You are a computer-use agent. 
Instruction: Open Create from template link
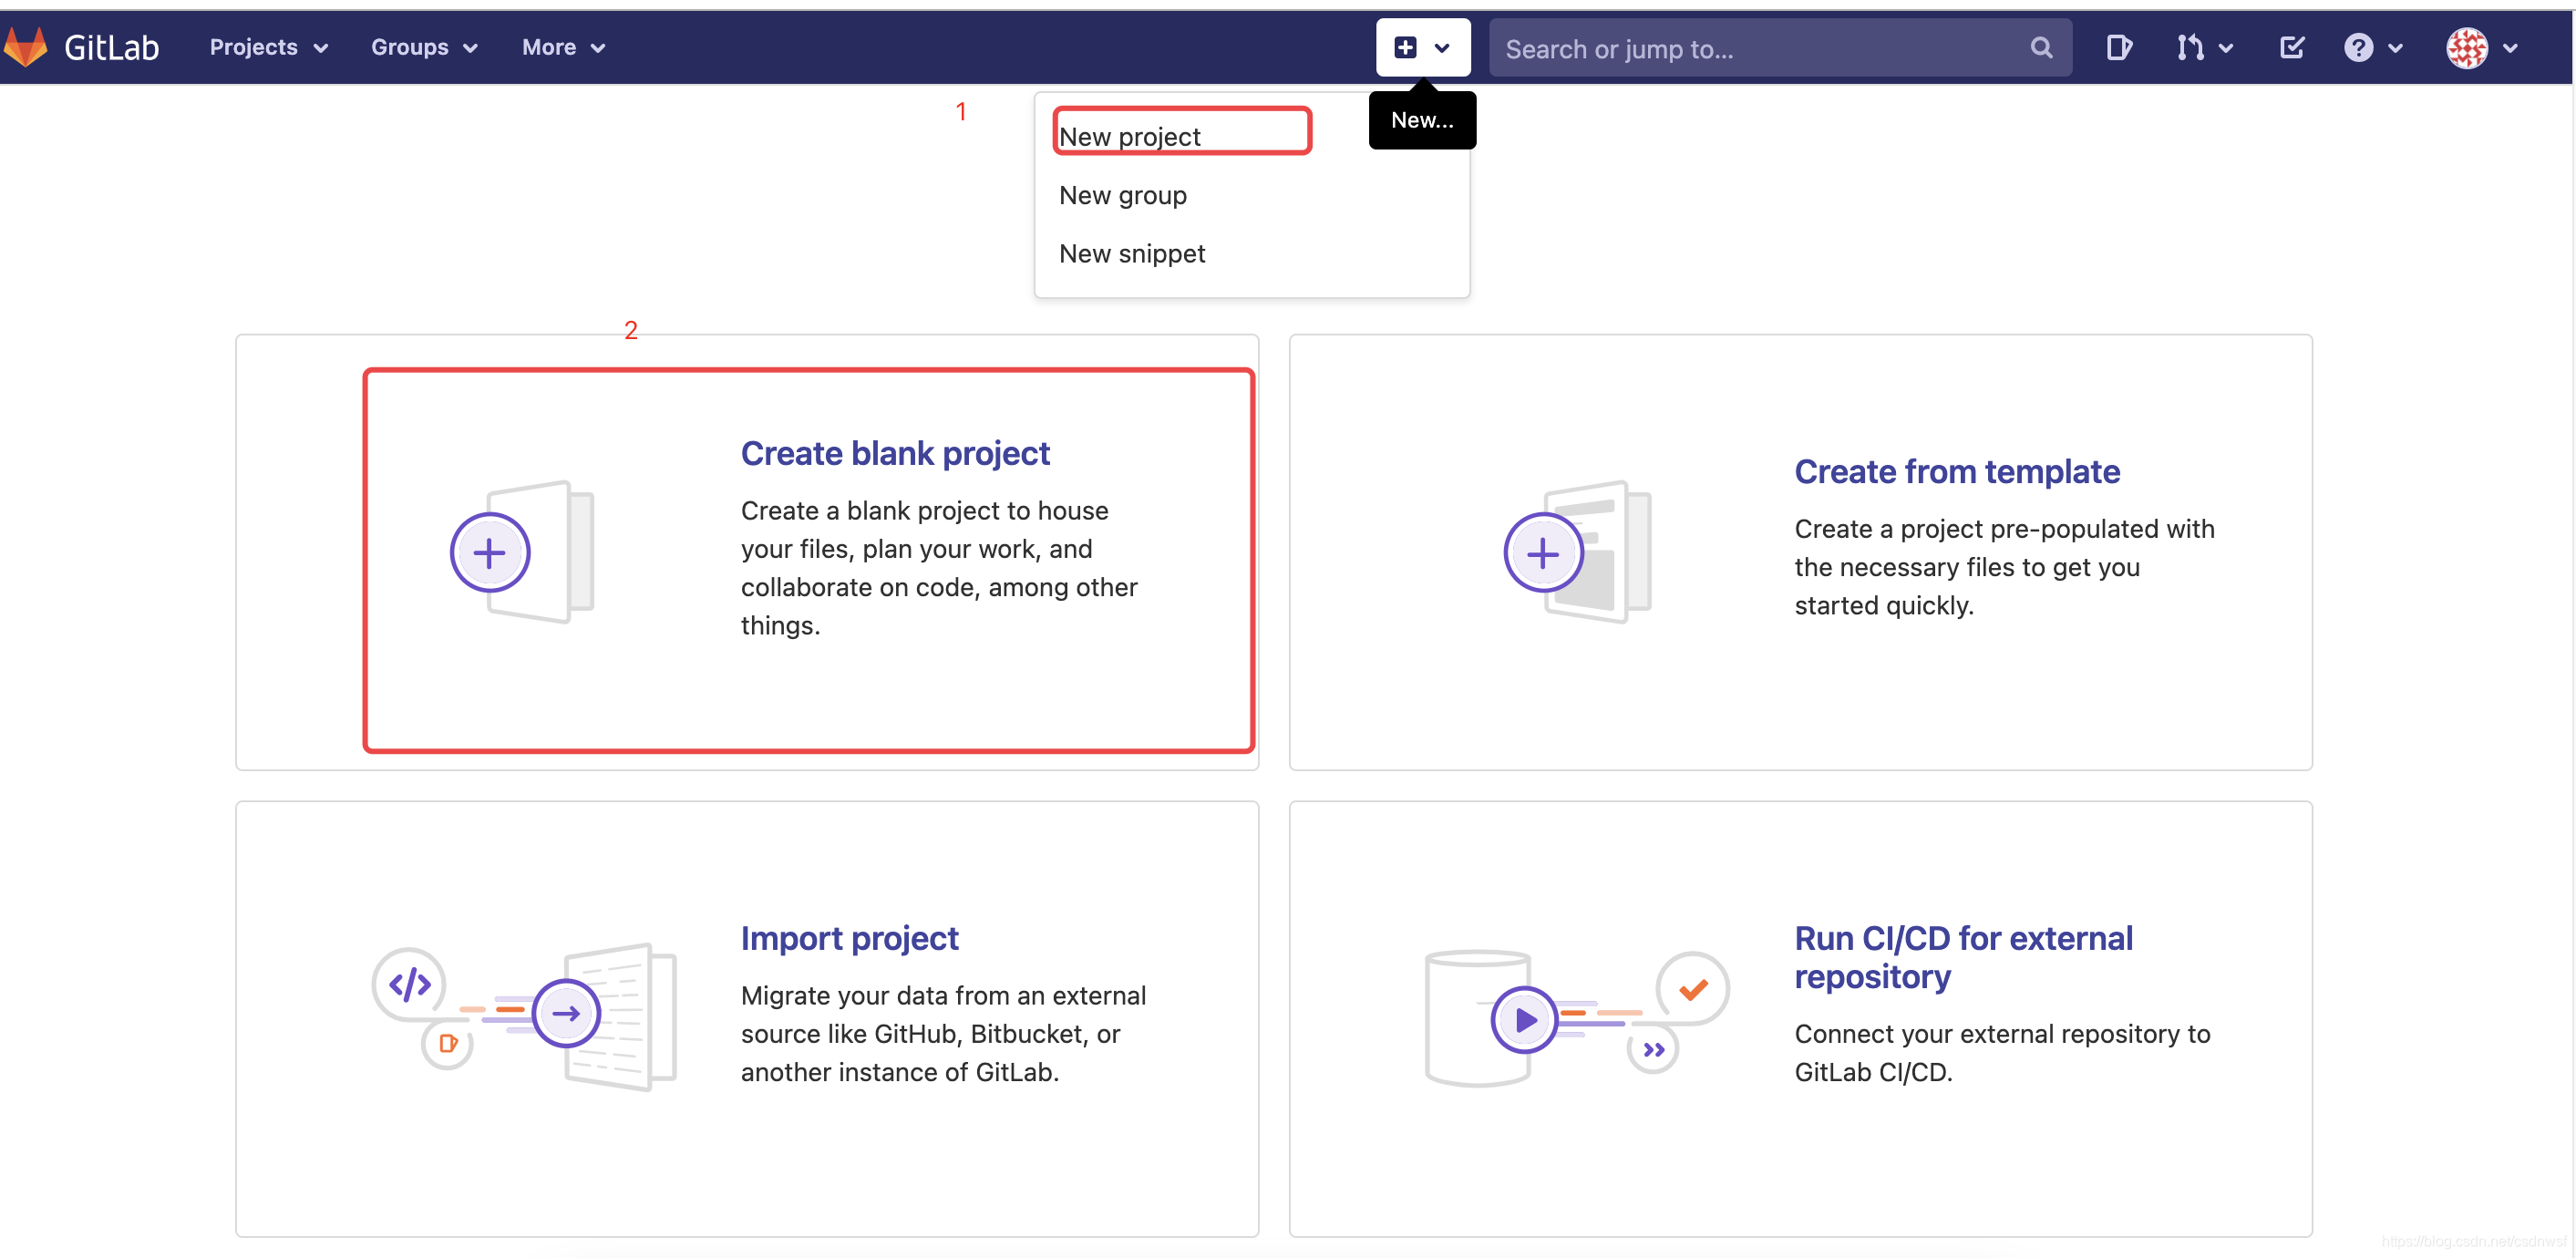pos(1956,471)
